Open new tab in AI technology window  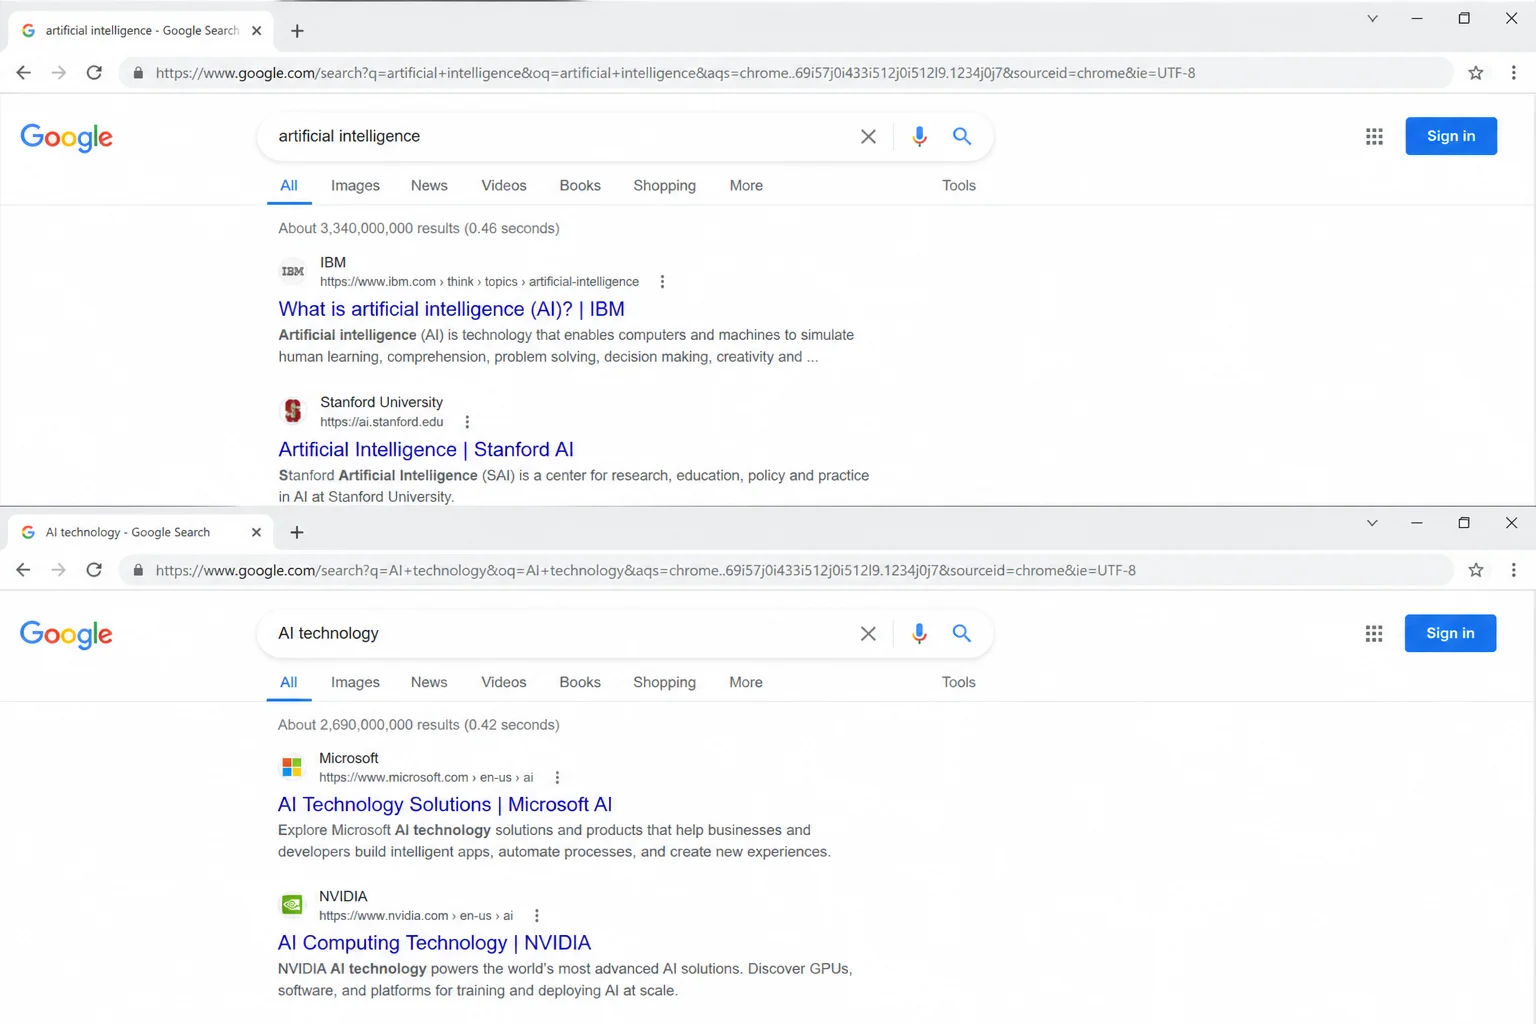point(297,532)
